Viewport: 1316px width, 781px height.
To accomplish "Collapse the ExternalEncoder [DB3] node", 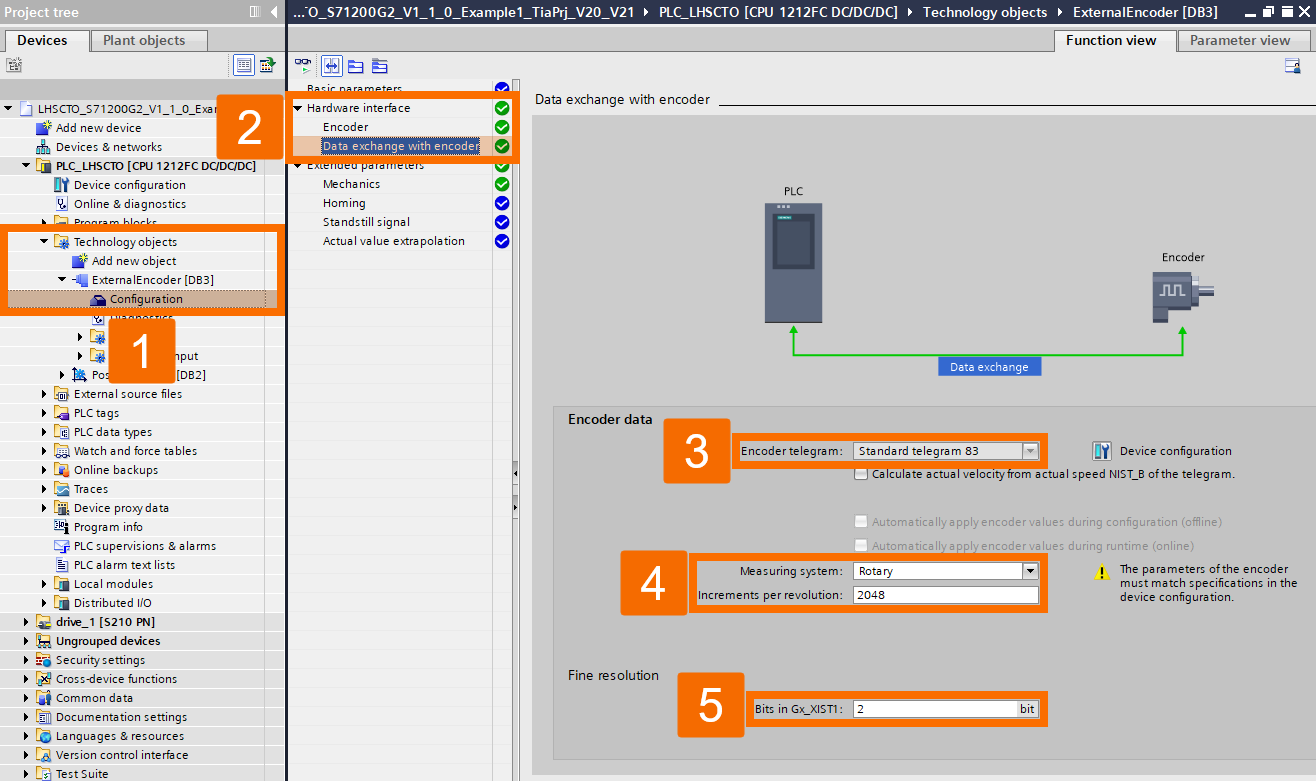I will point(62,280).
